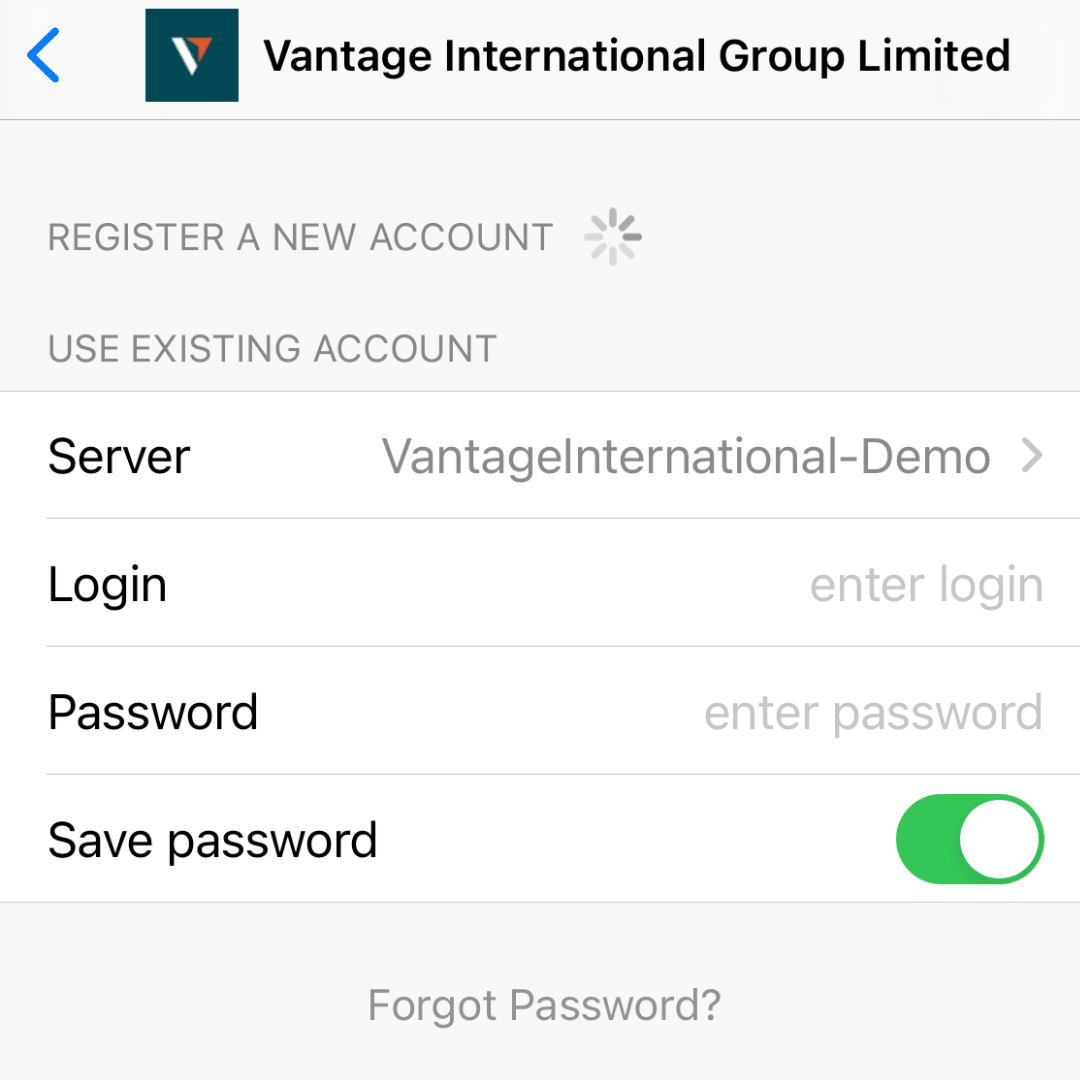Click the Vantage logo icon
1080x1080 pixels.
coord(192,56)
